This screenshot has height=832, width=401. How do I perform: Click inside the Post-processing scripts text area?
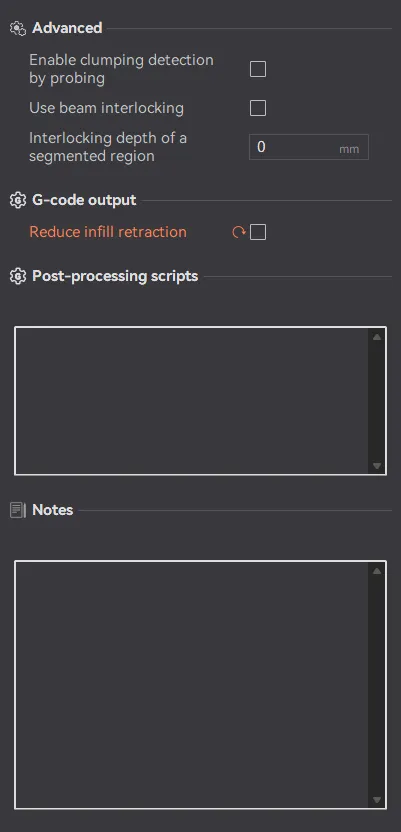click(x=191, y=401)
